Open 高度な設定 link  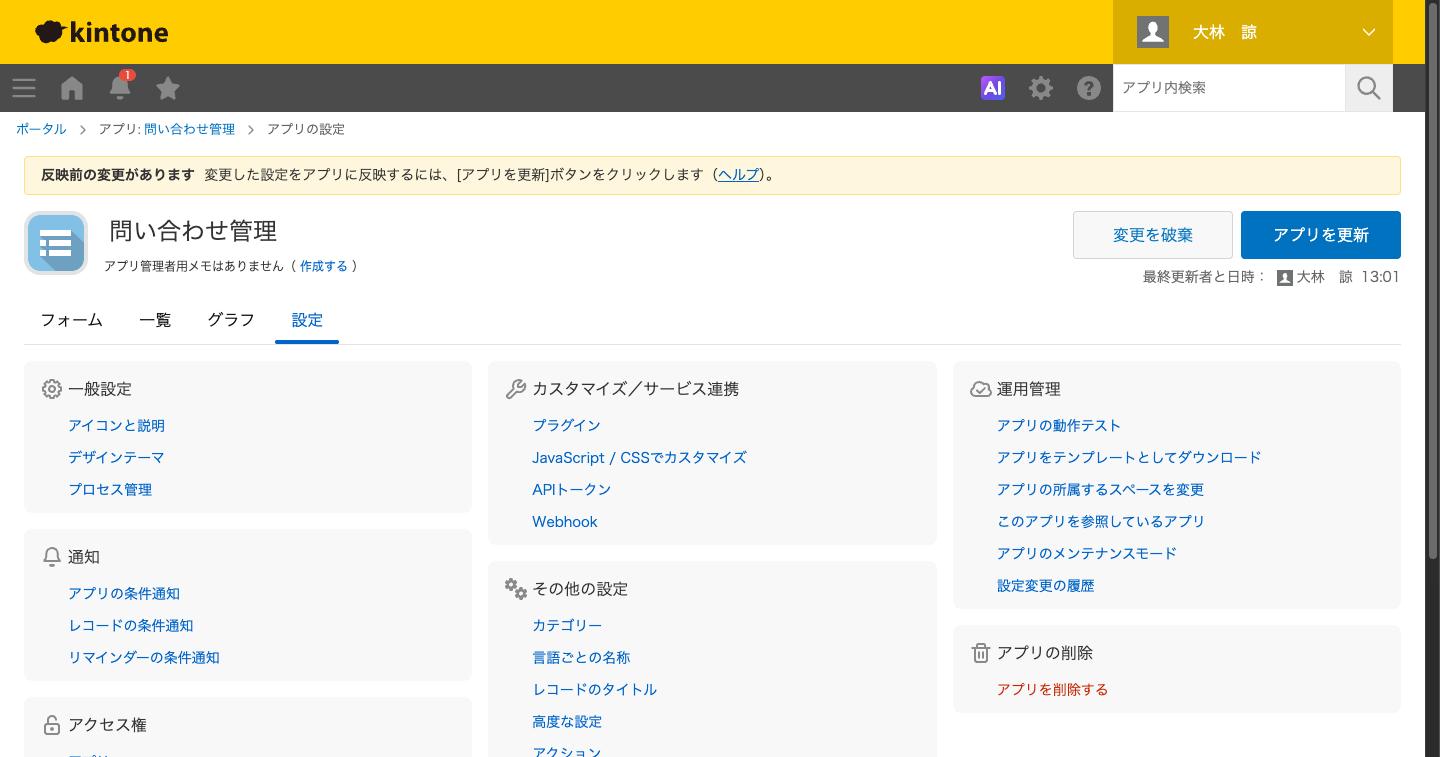(x=567, y=721)
